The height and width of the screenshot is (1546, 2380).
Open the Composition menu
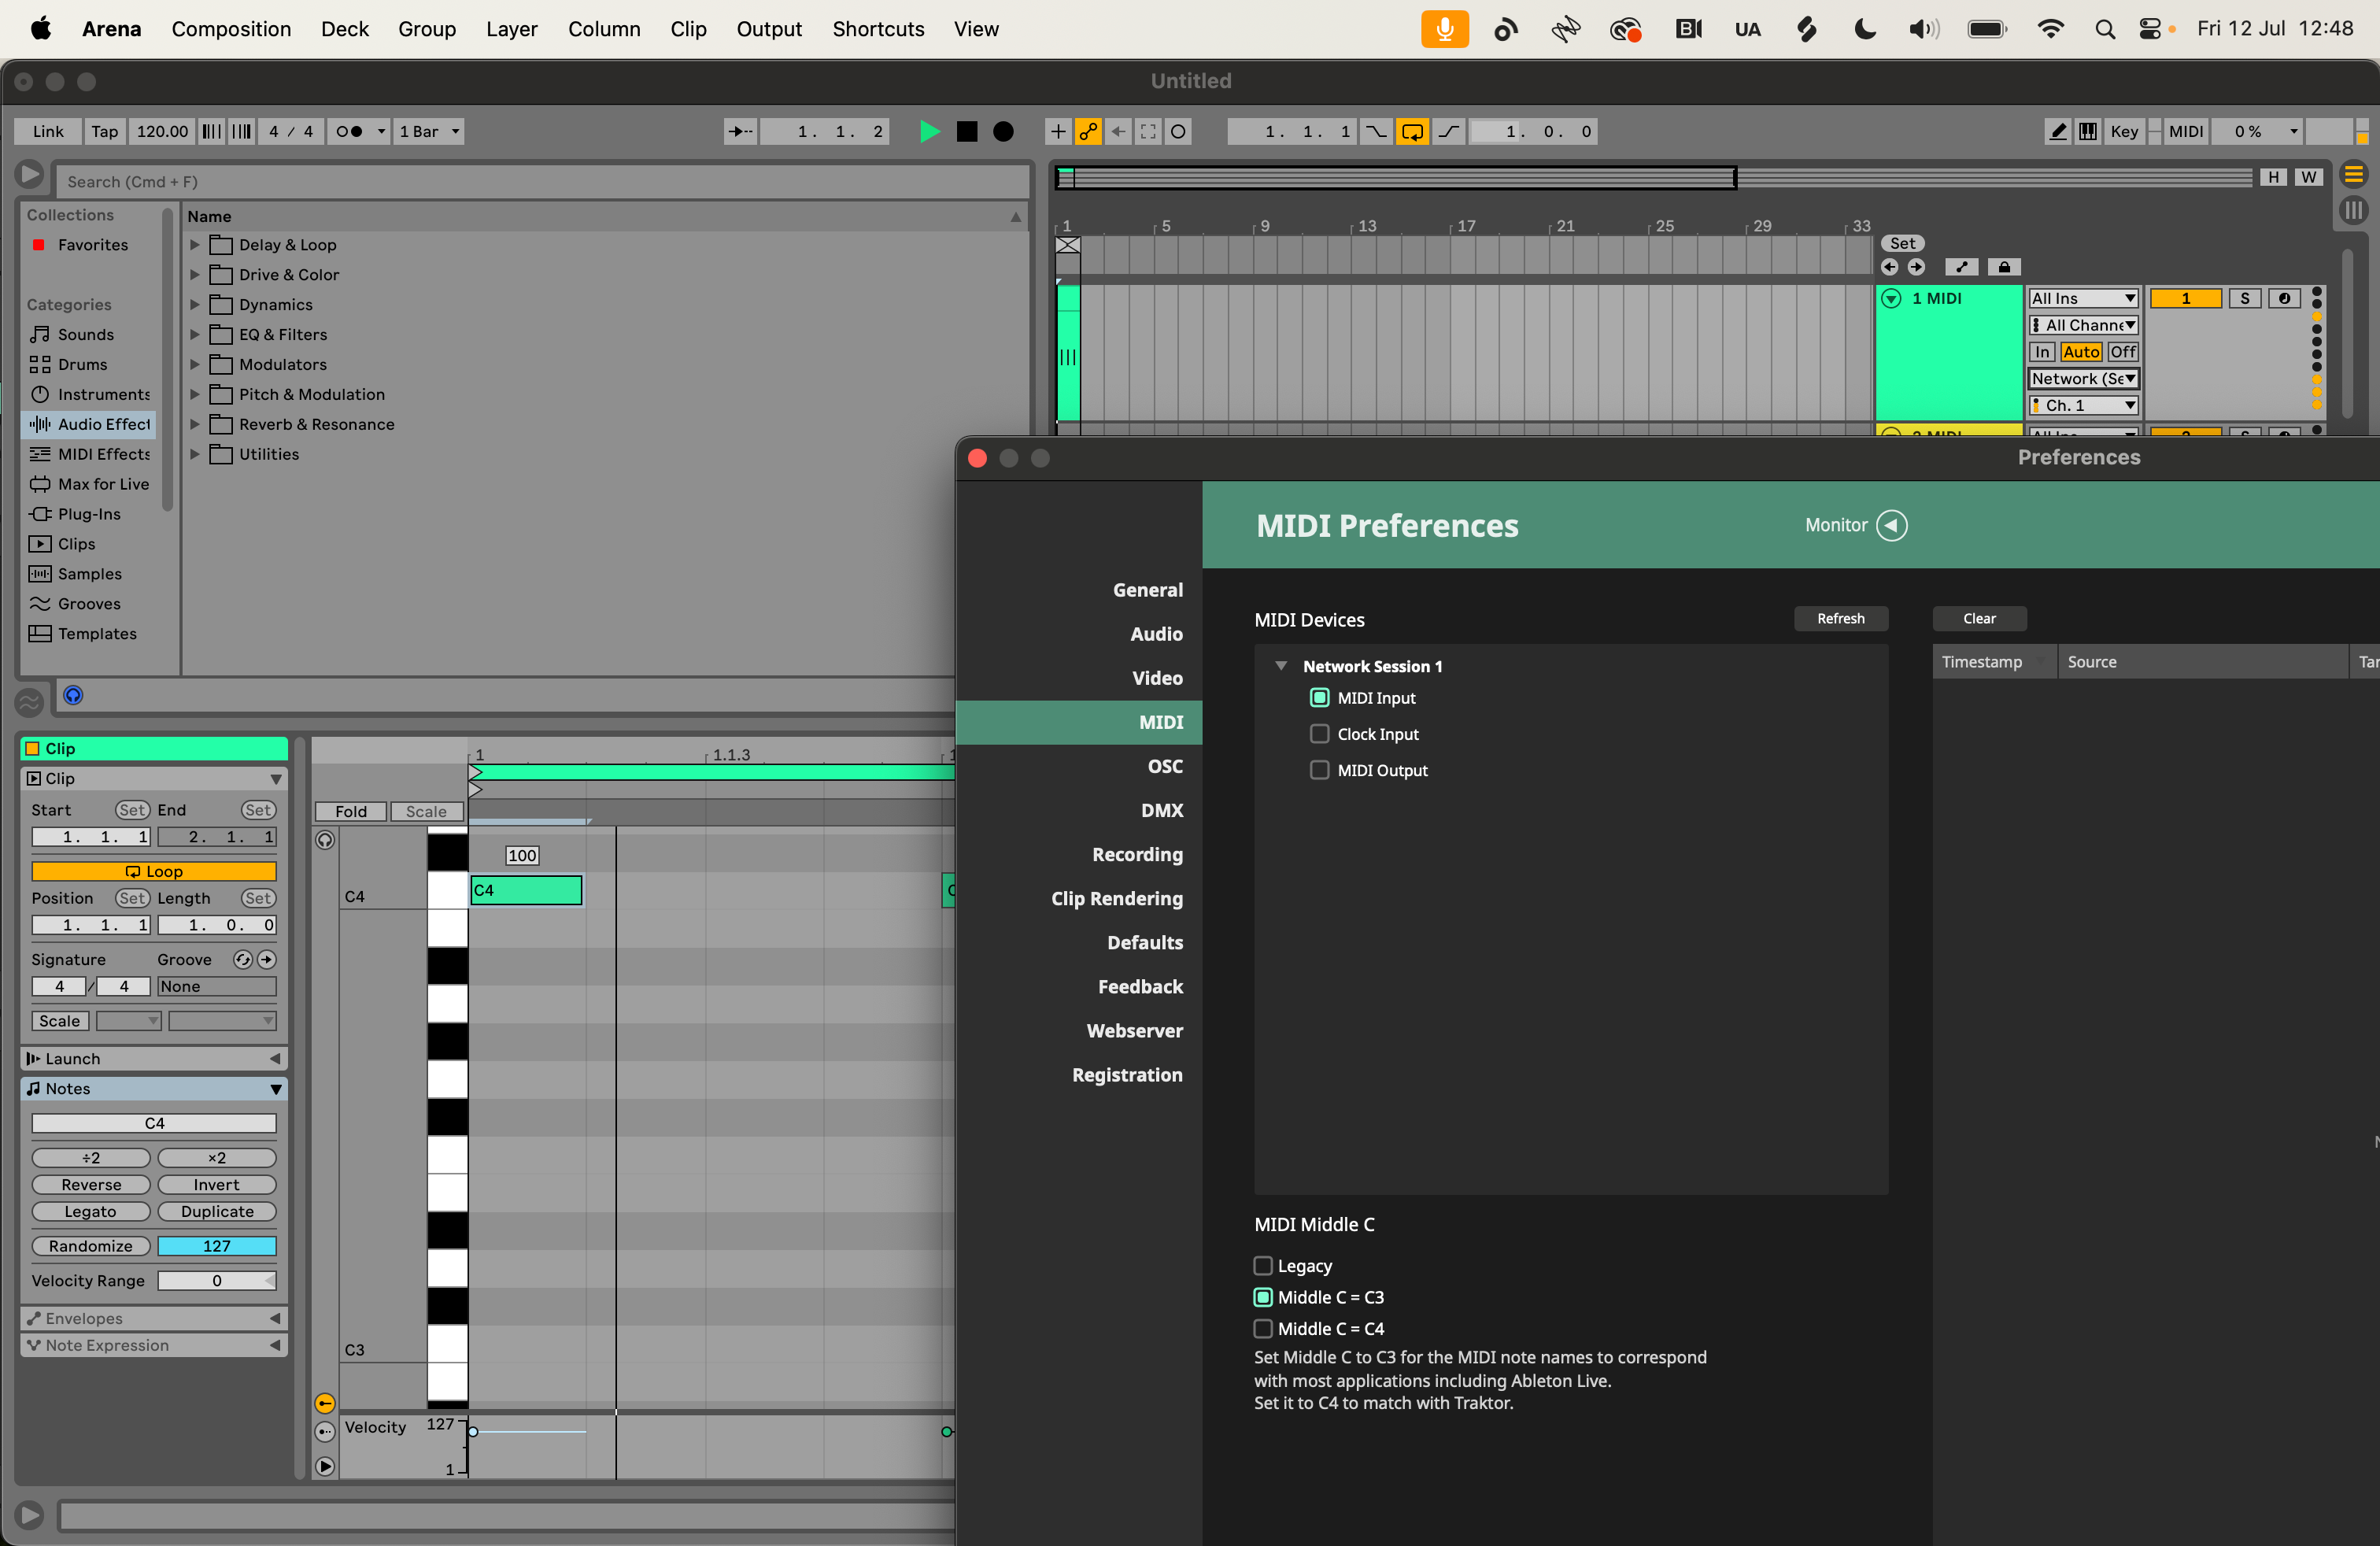pyautogui.click(x=231, y=29)
